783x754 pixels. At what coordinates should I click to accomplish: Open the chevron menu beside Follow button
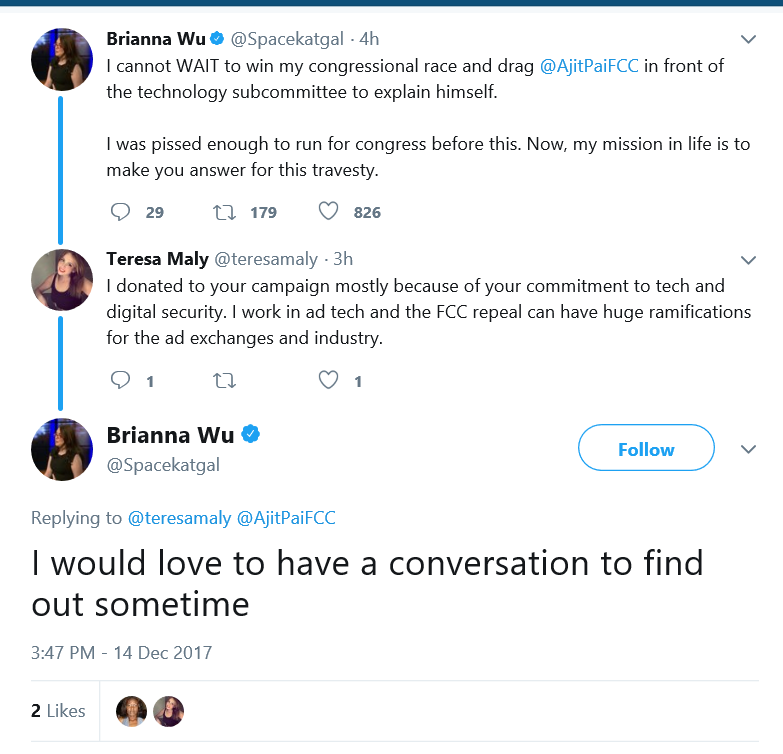tap(748, 449)
